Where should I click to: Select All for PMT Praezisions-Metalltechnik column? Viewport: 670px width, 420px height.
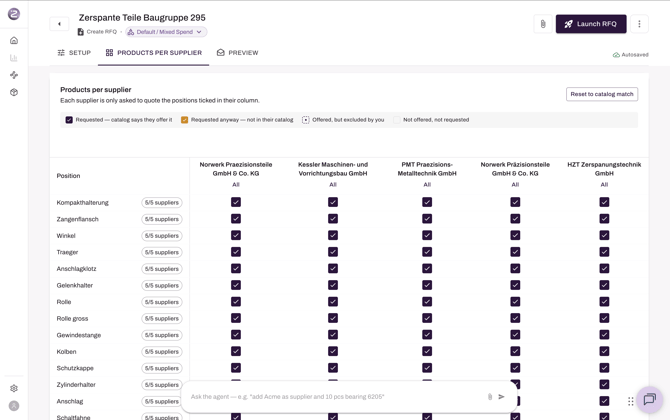427,185
